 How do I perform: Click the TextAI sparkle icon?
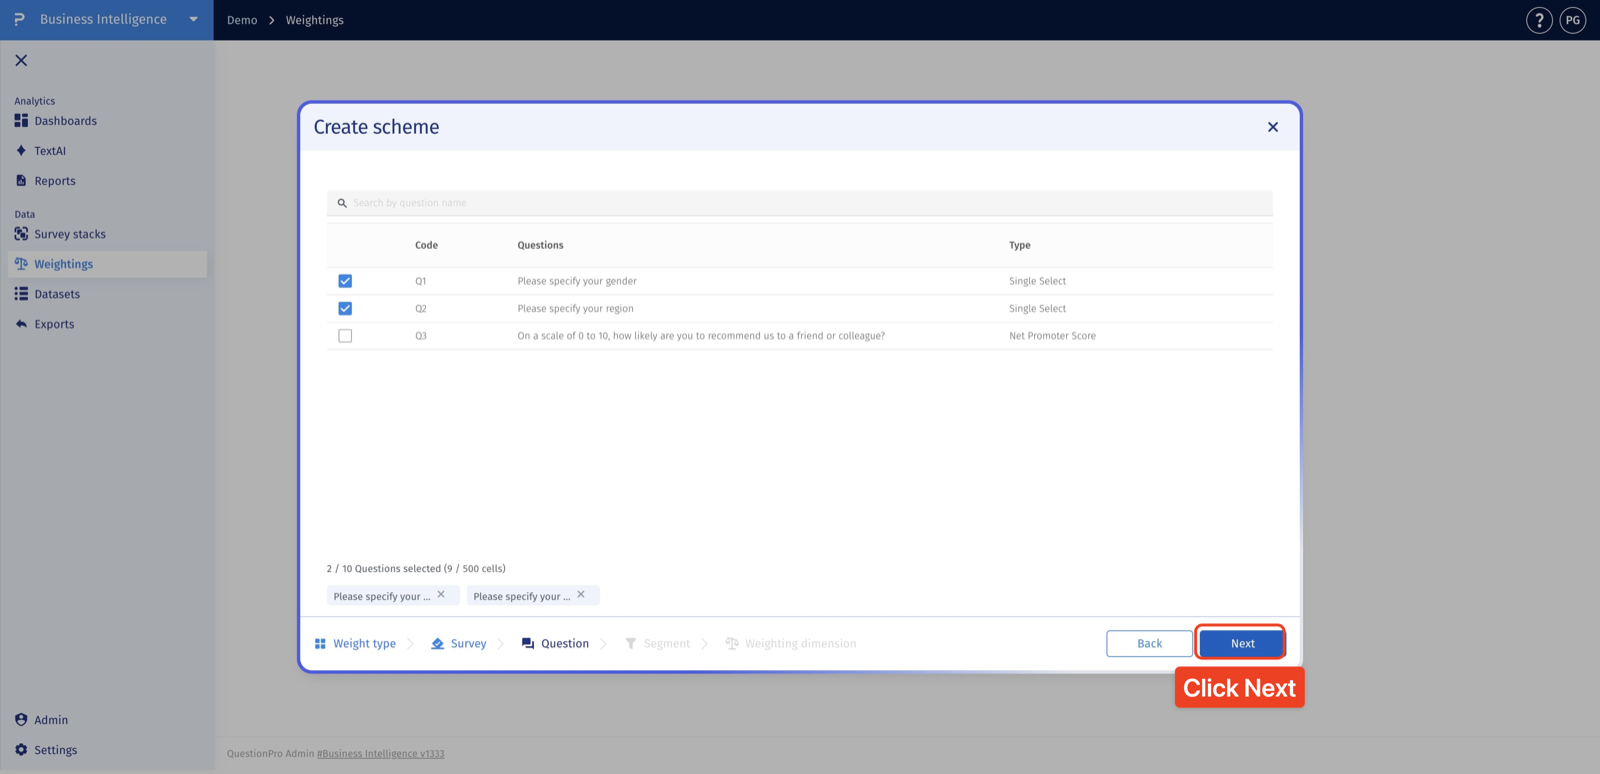[21, 150]
